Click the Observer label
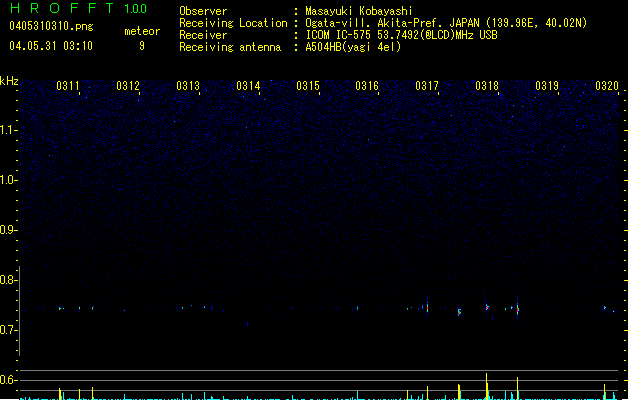This screenshot has height=400, width=629. pos(203,11)
